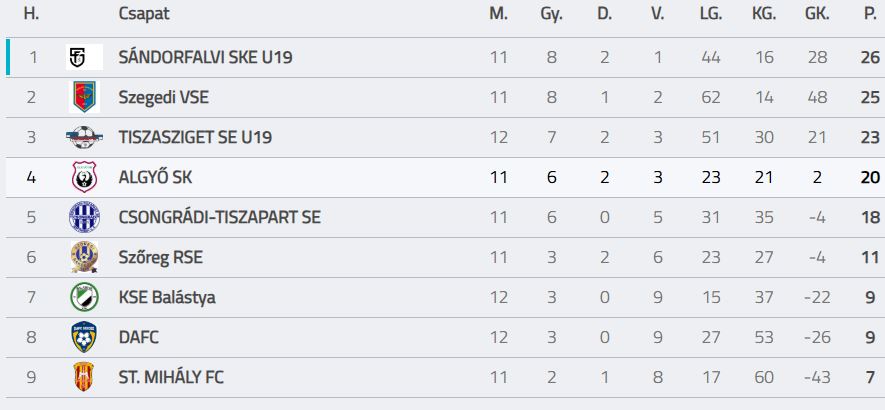
Task: Click the Gy. wins column header
Action: coord(551,14)
